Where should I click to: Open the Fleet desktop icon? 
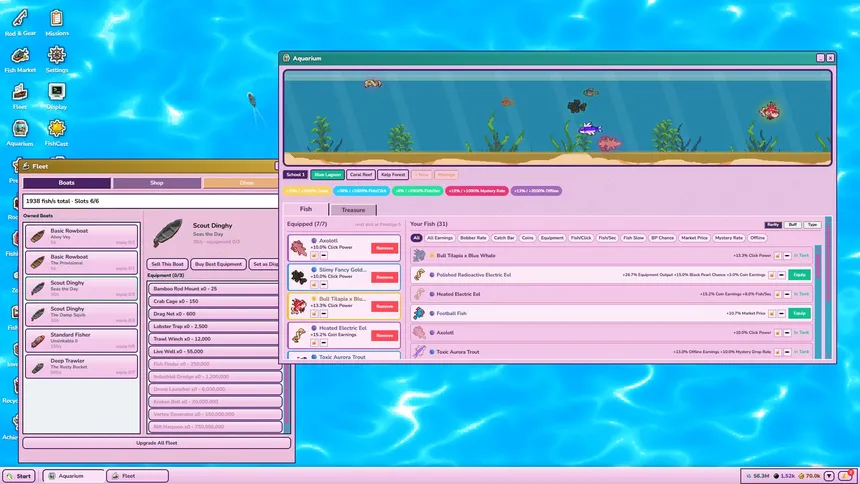pyautogui.click(x=20, y=97)
